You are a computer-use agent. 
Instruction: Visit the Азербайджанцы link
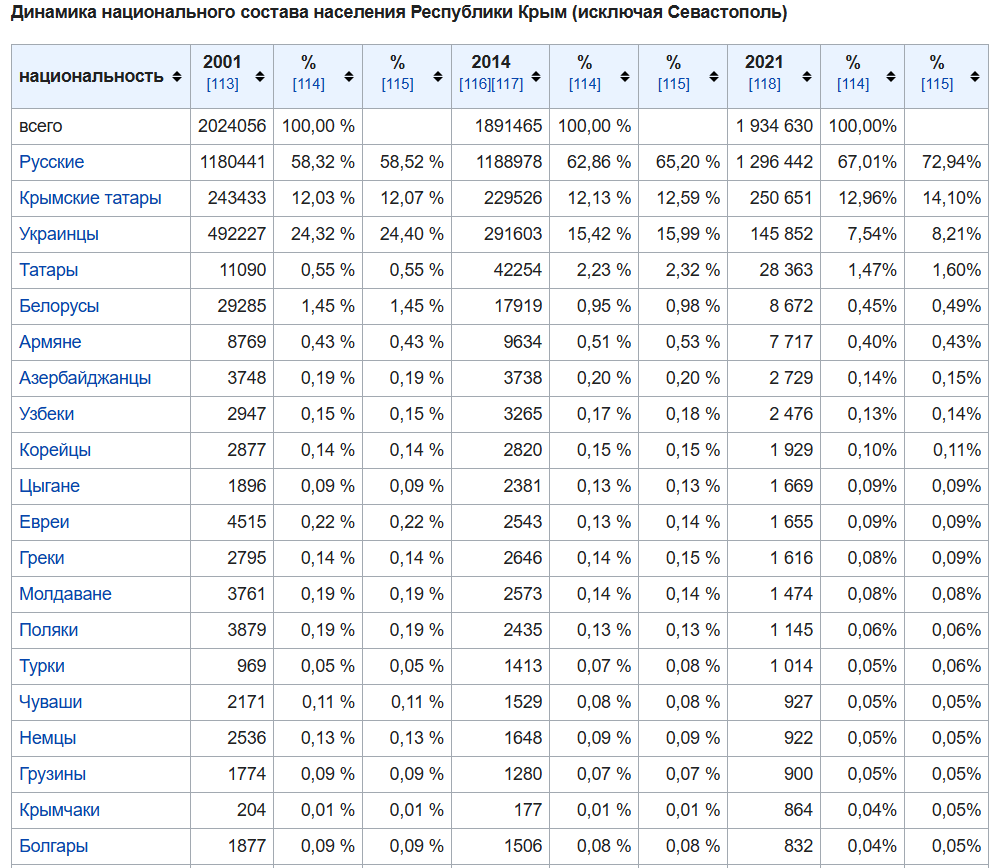coord(85,378)
